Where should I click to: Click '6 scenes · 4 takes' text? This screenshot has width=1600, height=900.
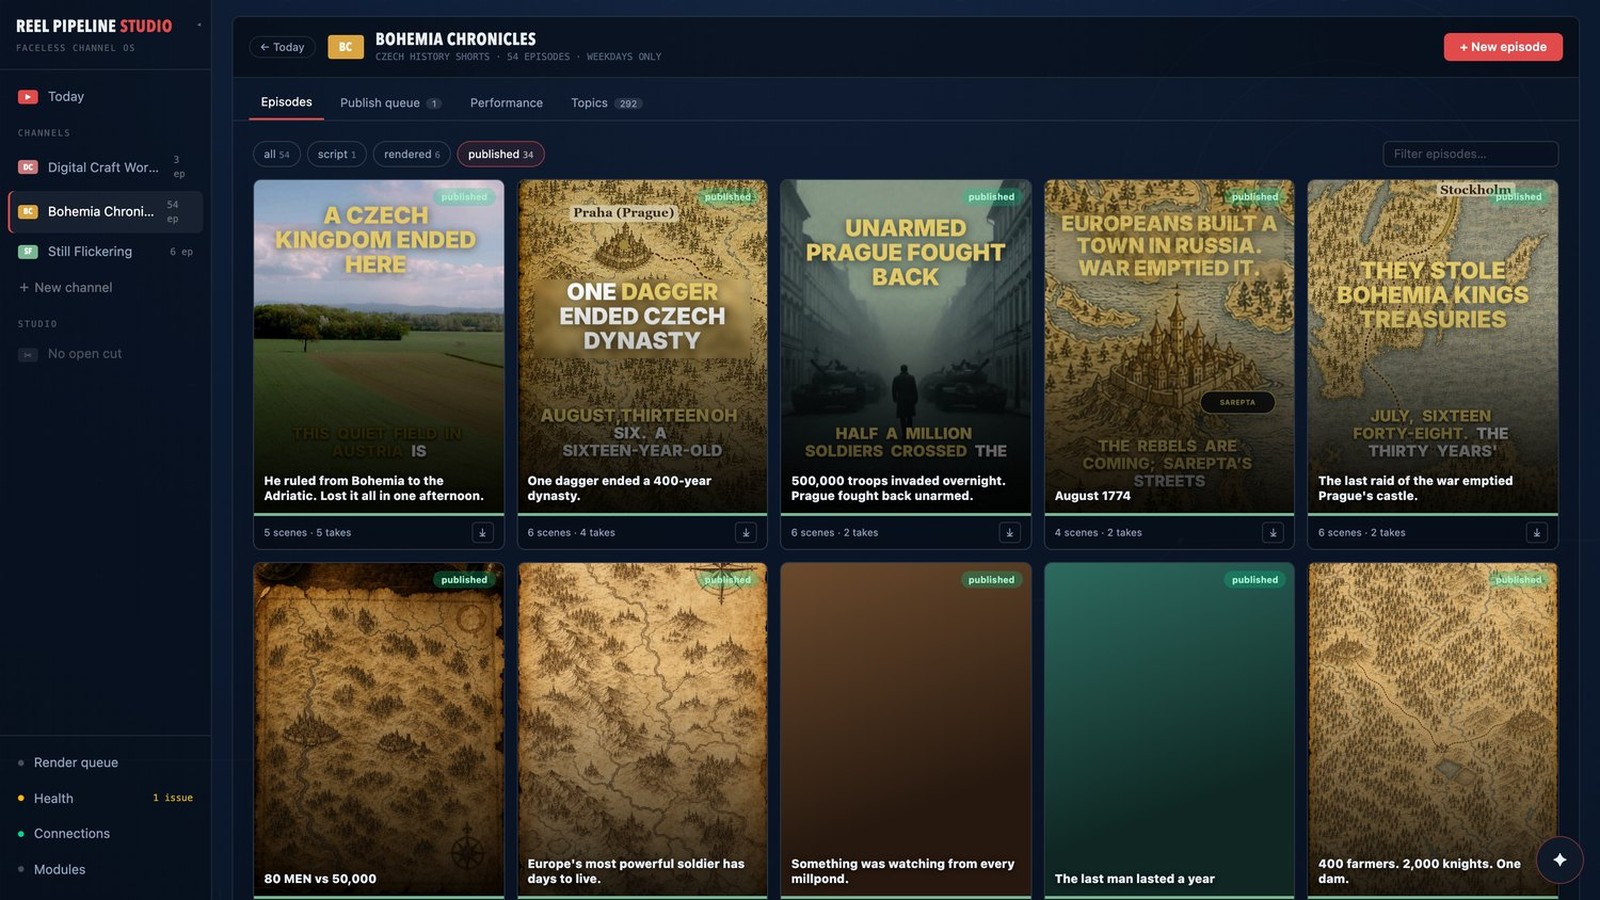(x=571, y=533)
